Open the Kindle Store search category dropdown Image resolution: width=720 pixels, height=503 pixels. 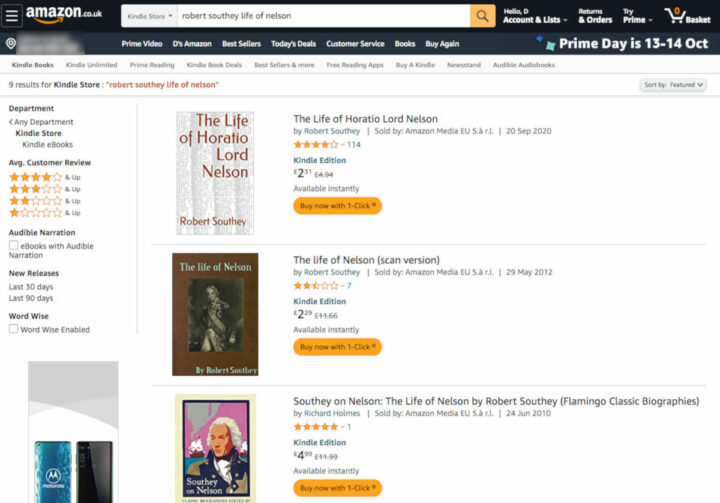point(150,16)
